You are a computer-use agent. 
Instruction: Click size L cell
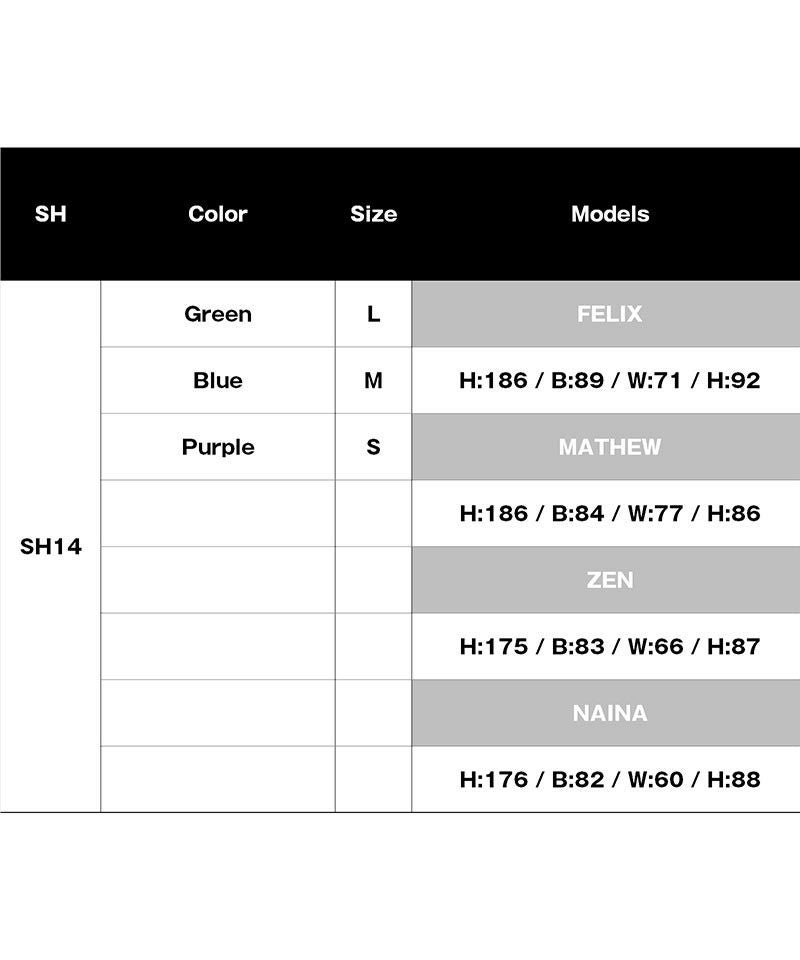click(x=373, y=314)
